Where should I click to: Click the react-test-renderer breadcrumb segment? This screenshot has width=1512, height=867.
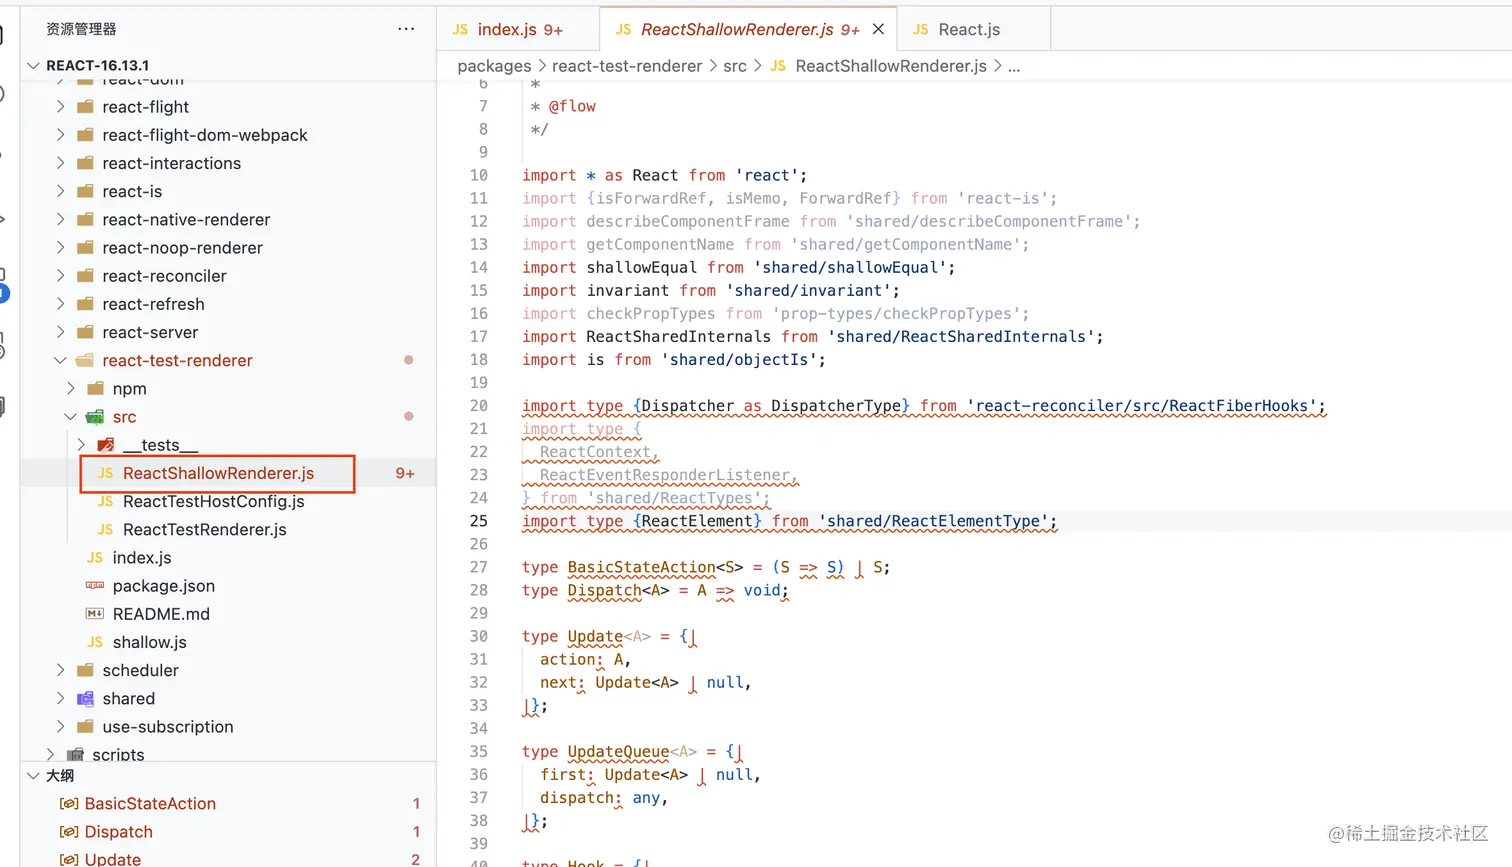tap(627, 66)
